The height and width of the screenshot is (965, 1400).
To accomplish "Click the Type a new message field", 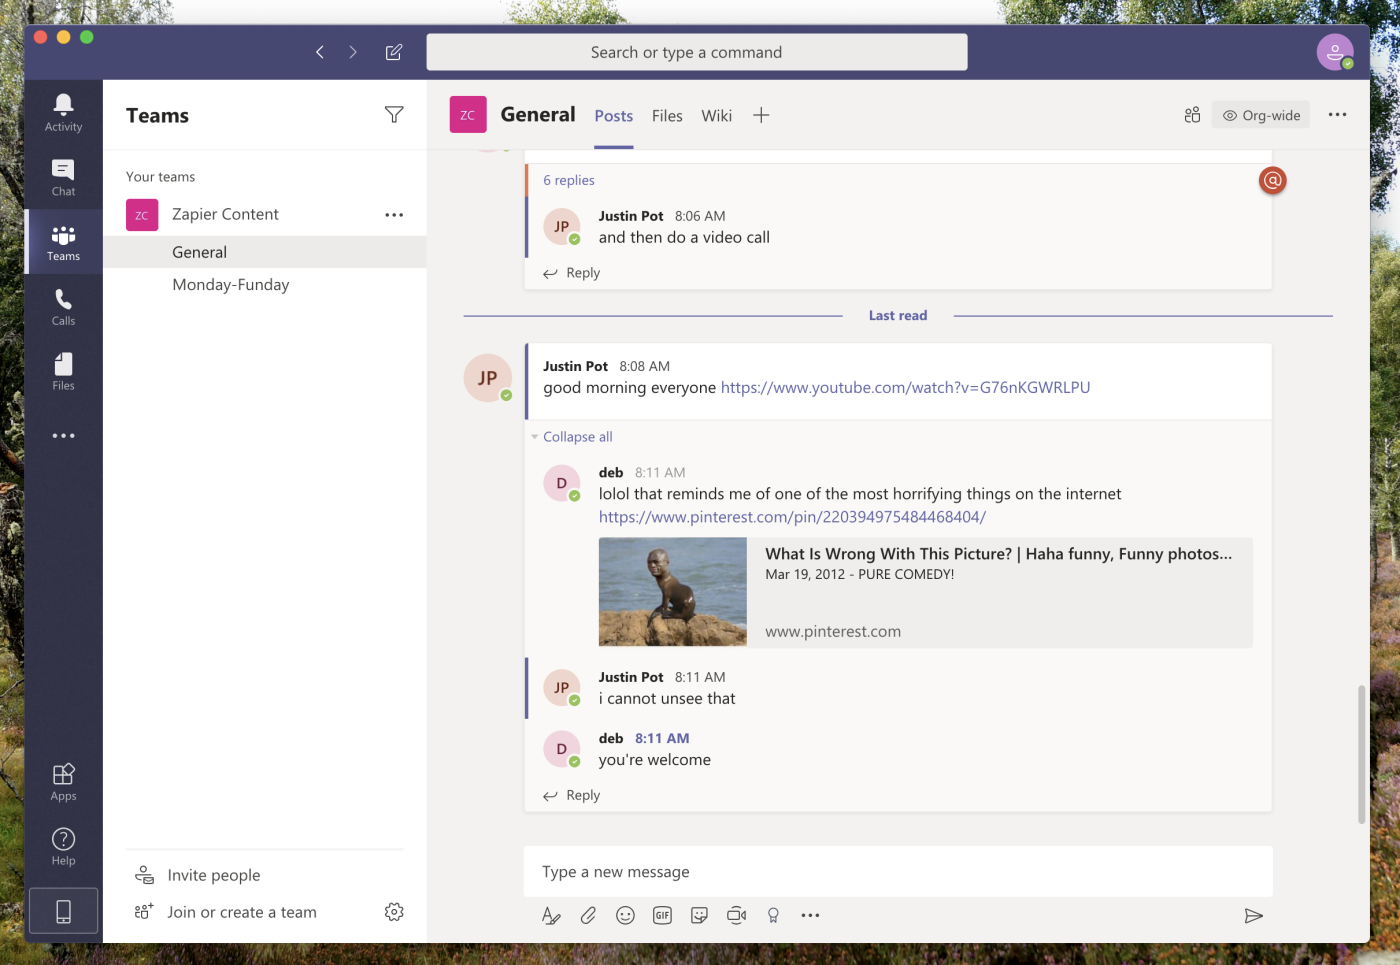I will pyautogui.click(x=897, y=872).
